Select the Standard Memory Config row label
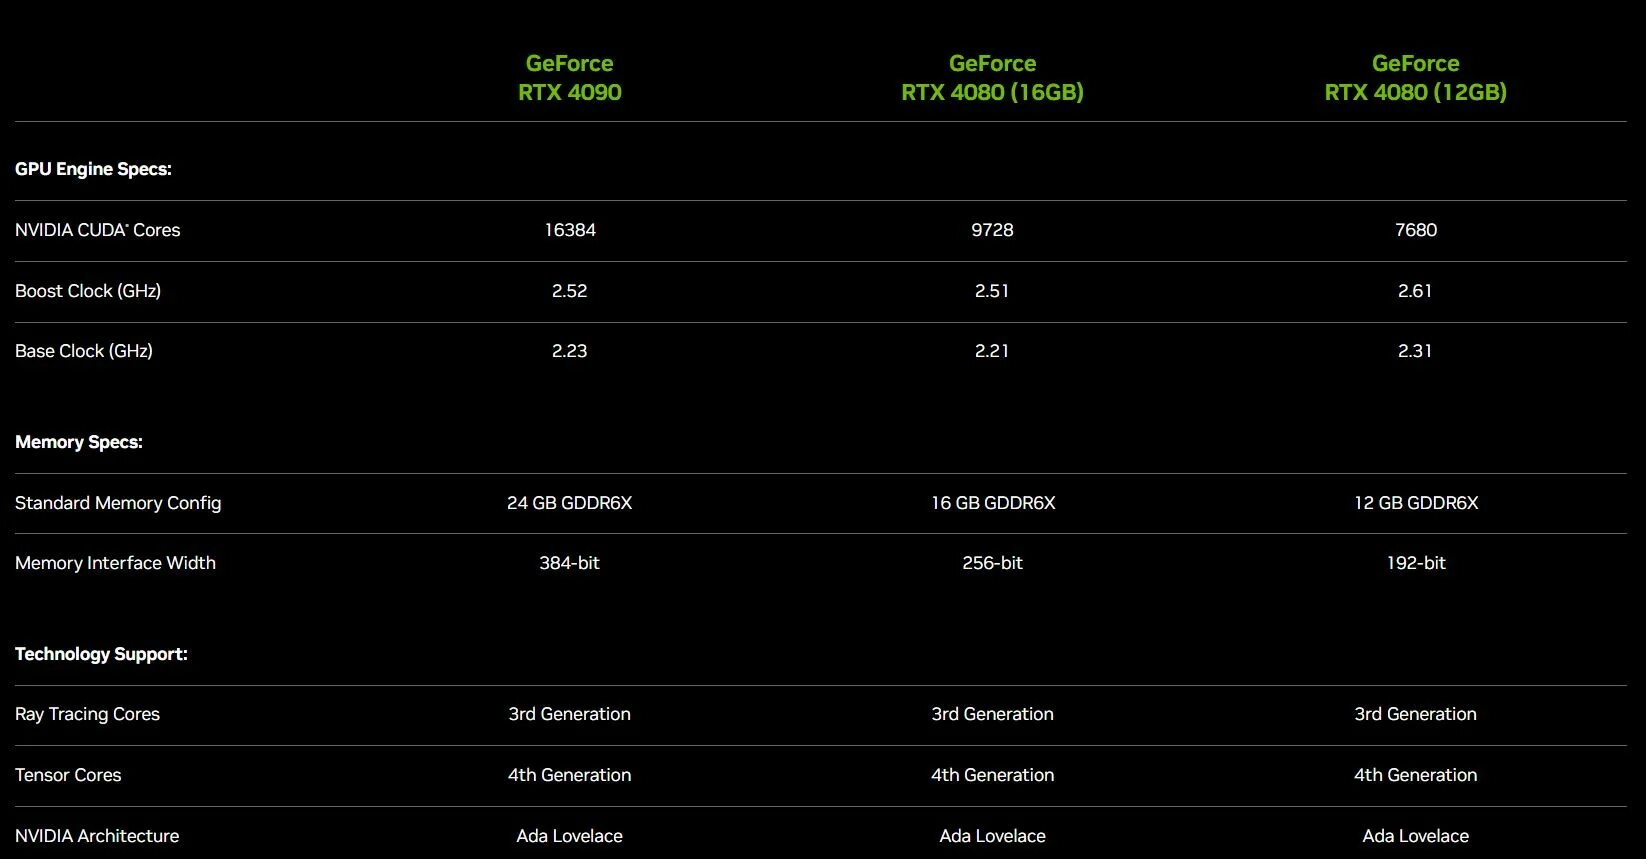 coord(118,503)
